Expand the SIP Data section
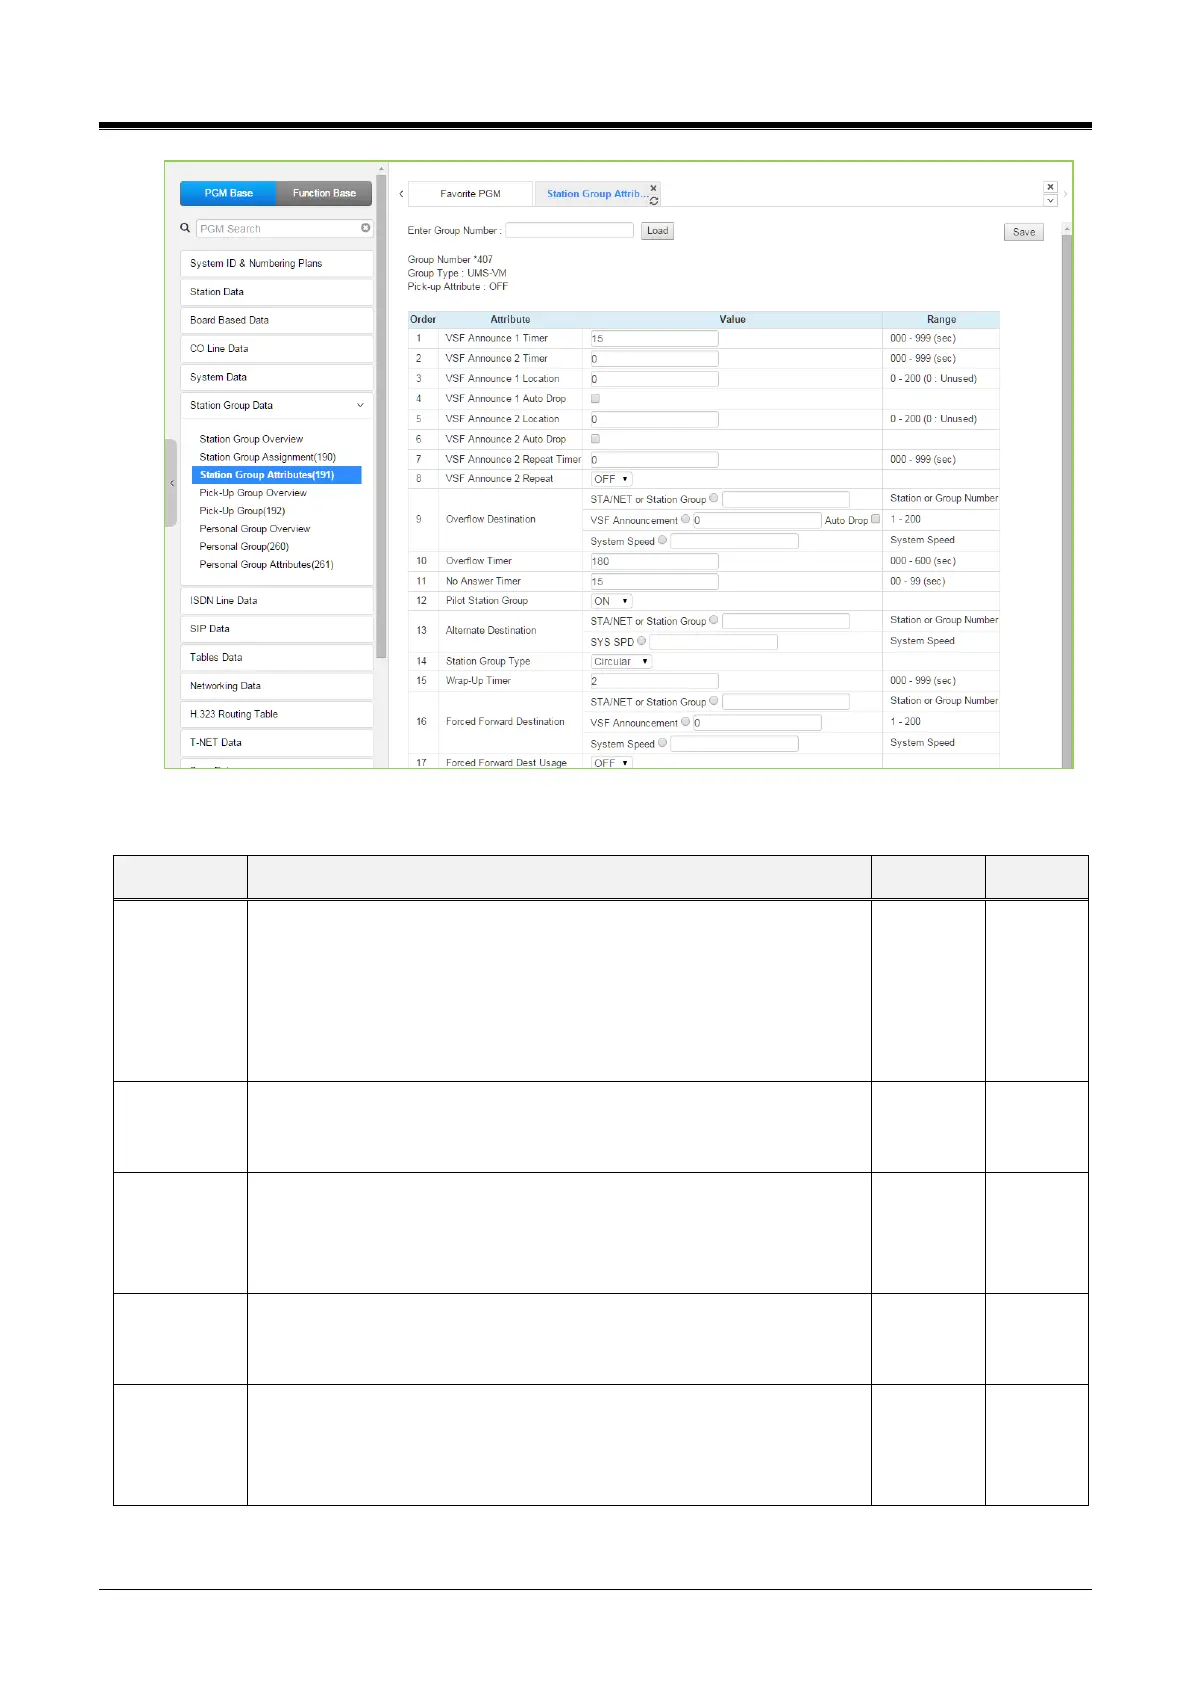This screenshot has height=1684, width=1191. point(276,629)
